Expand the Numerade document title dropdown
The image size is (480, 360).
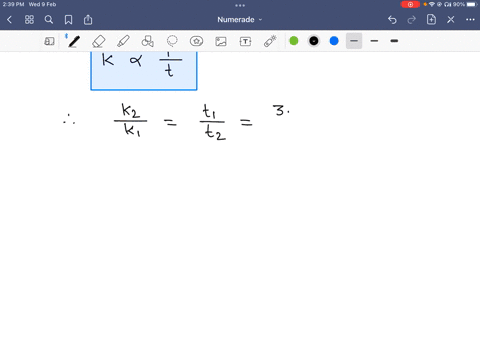240,20
